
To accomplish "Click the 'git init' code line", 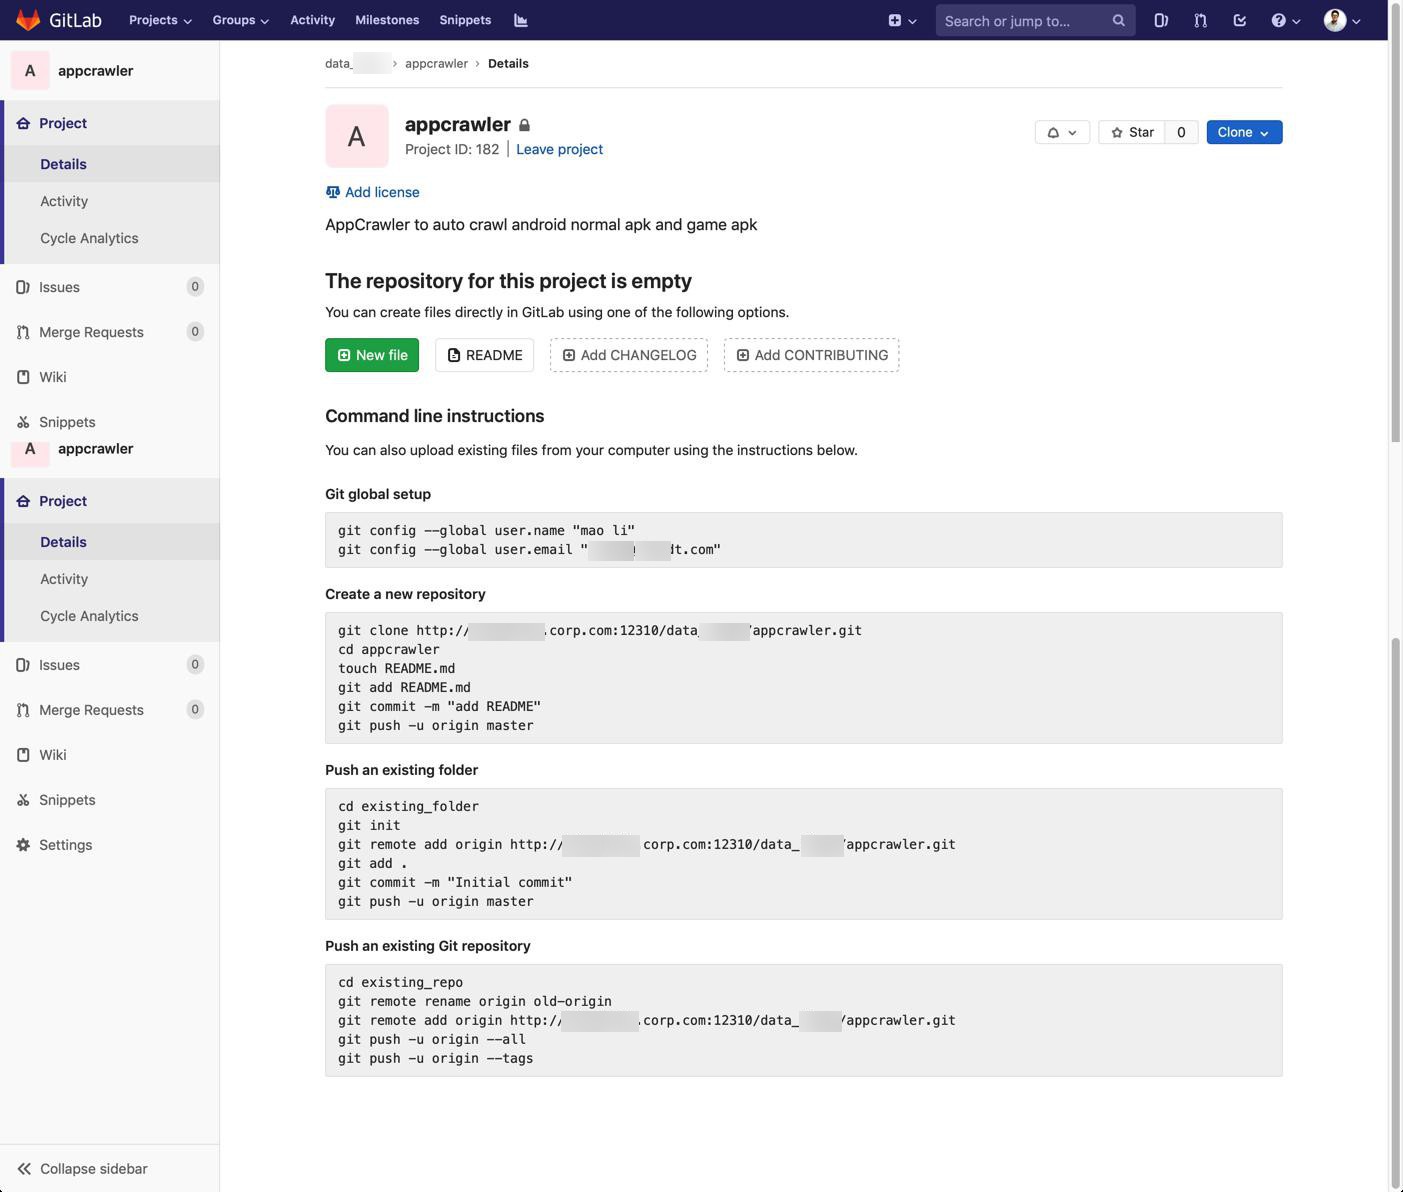I will coord(369,825).
